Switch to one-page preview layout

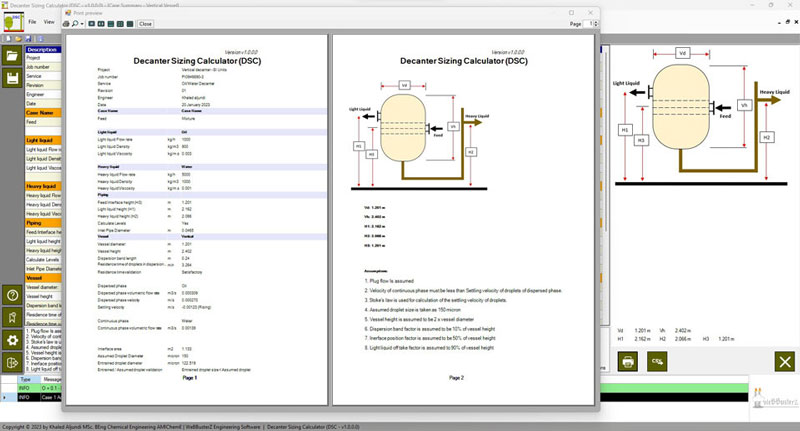[93, 23]
